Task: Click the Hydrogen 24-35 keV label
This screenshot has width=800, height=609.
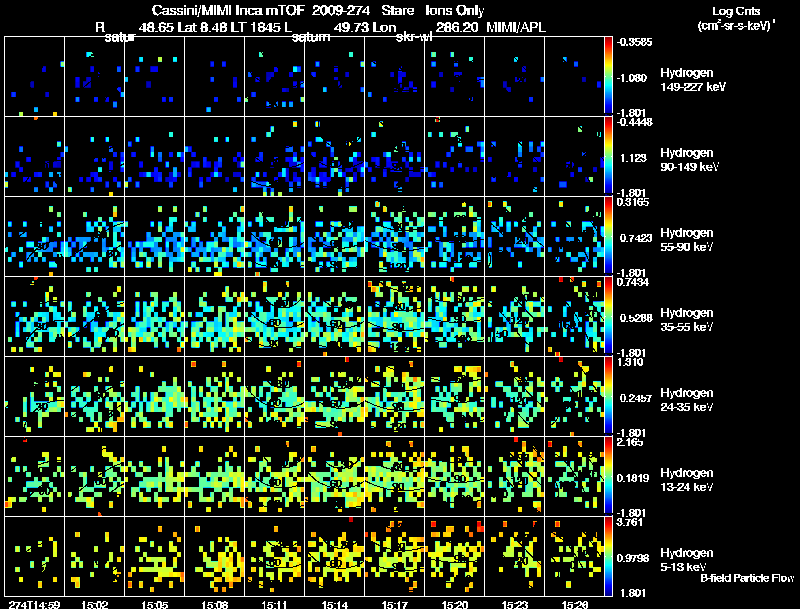Action: [687, 400]
